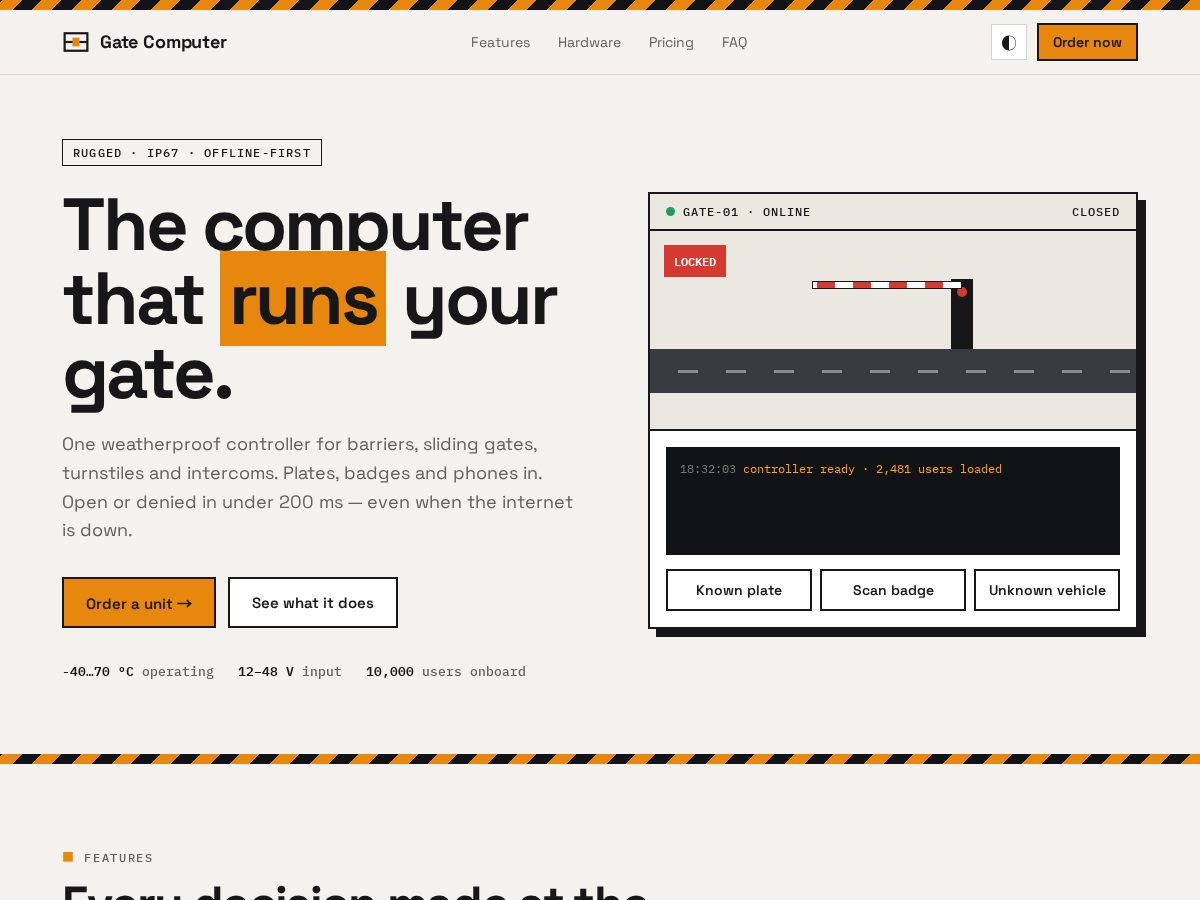Click the GATE-01 · ONLINE label
The height and width of the screenshot is (900, 1200).
(x=747, y=212)
